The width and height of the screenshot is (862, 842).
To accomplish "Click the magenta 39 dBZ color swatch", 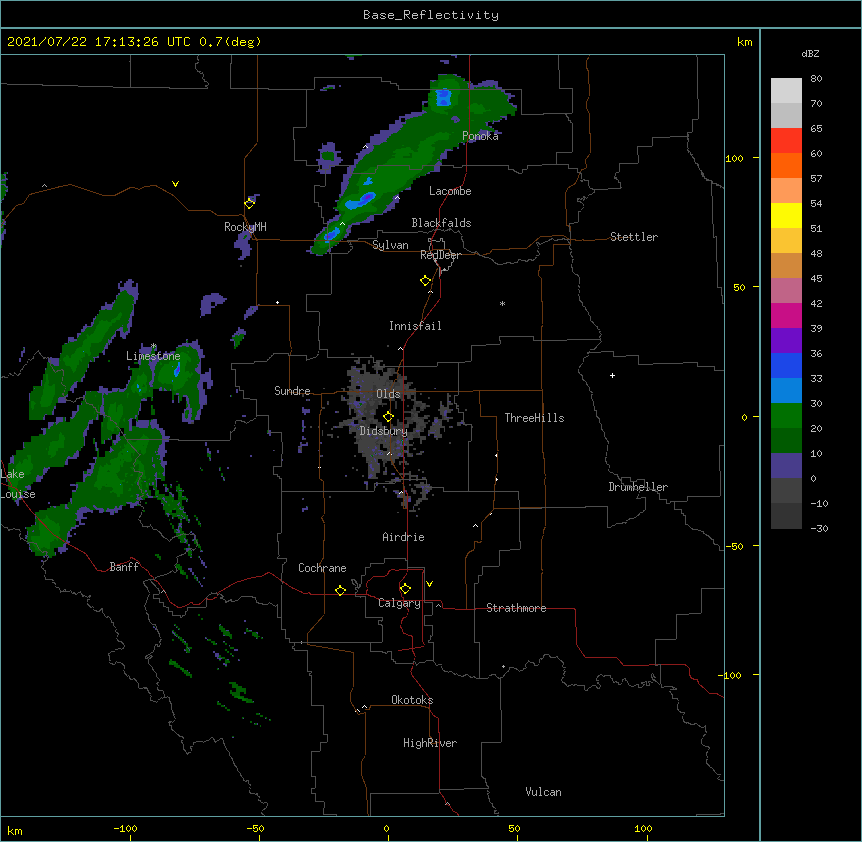I will coord(786,315).
